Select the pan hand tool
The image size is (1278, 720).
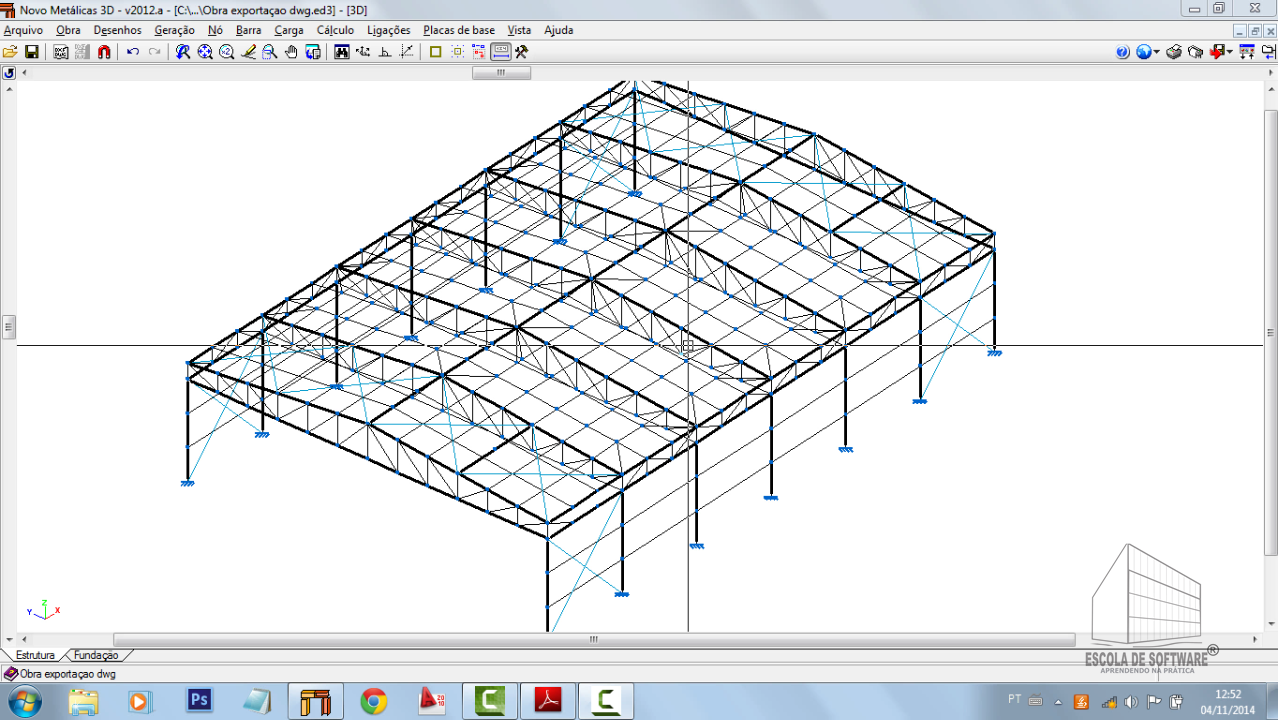click(291, 52)
